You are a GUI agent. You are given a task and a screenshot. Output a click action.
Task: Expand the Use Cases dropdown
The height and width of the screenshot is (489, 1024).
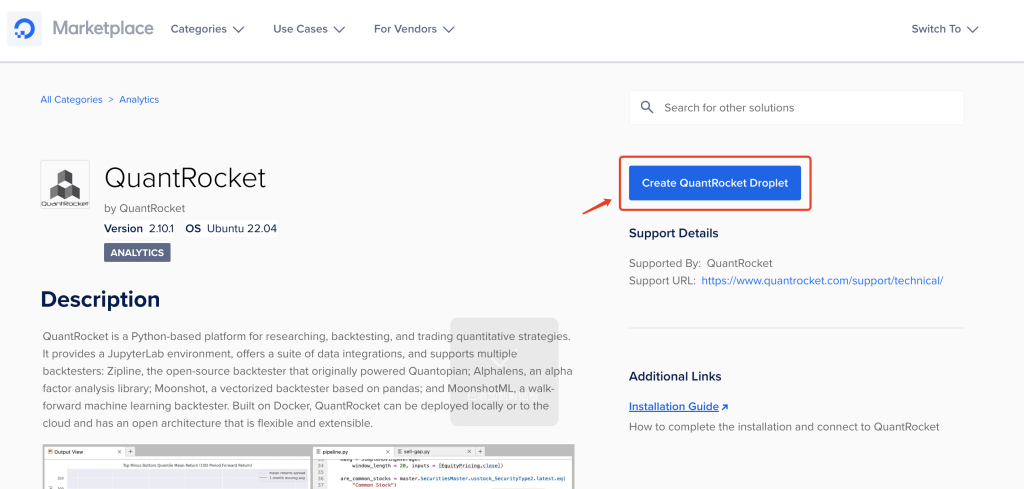coord(309,29)
